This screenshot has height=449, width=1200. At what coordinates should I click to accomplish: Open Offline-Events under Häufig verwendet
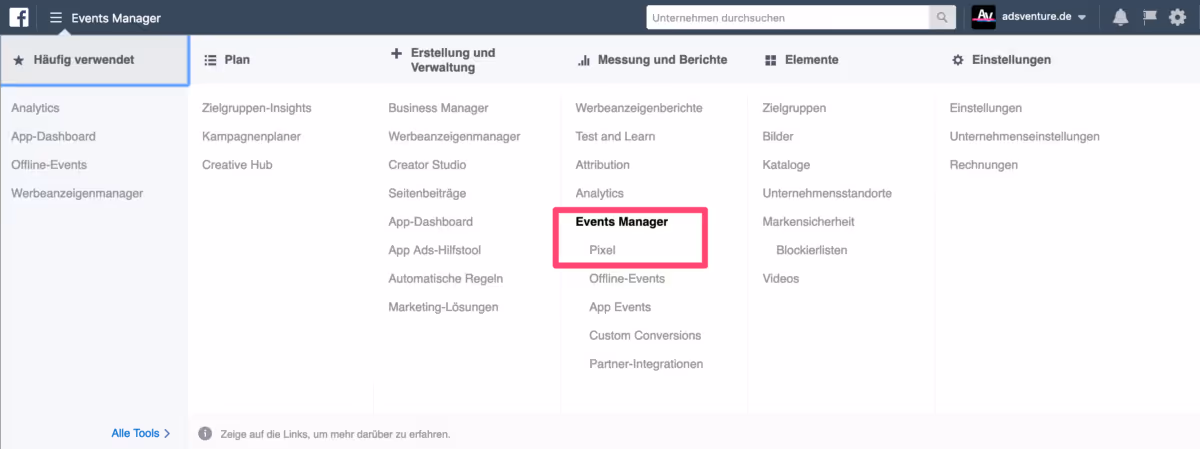pyautogui.click(x=49, y=165)
